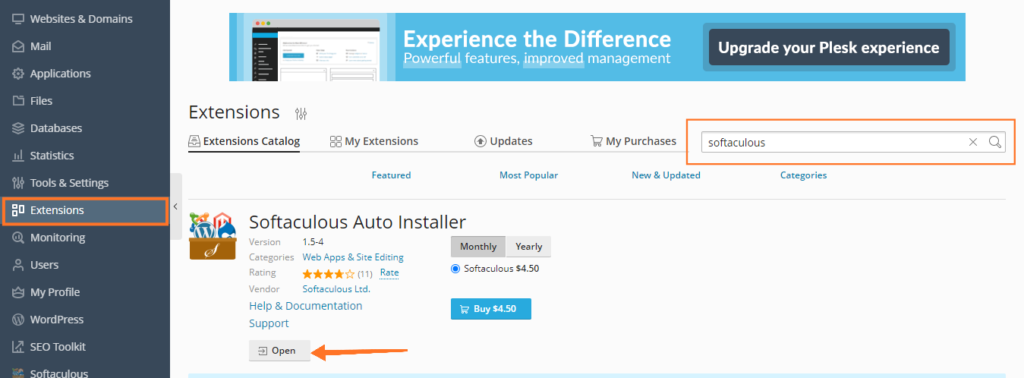Screen dimensions: 1024x378
Task: Click the Open button for Softaculous
Action: [x=280, y=351]
